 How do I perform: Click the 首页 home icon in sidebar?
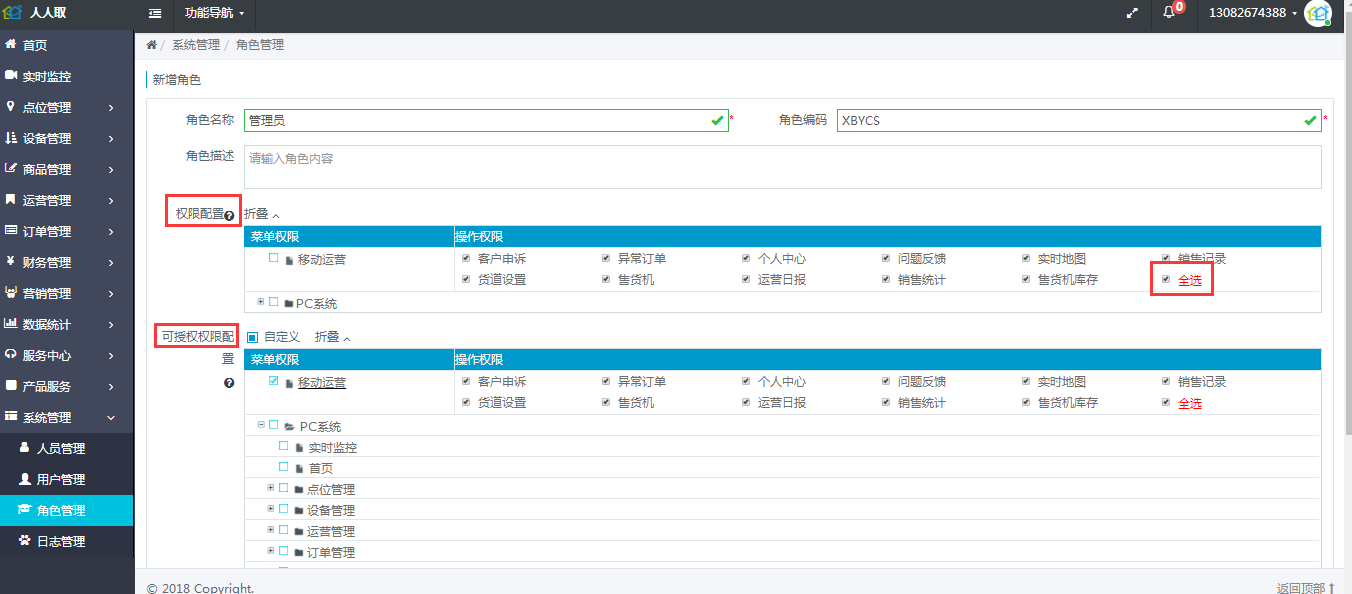pyautogui.click(x=10, y=44)
